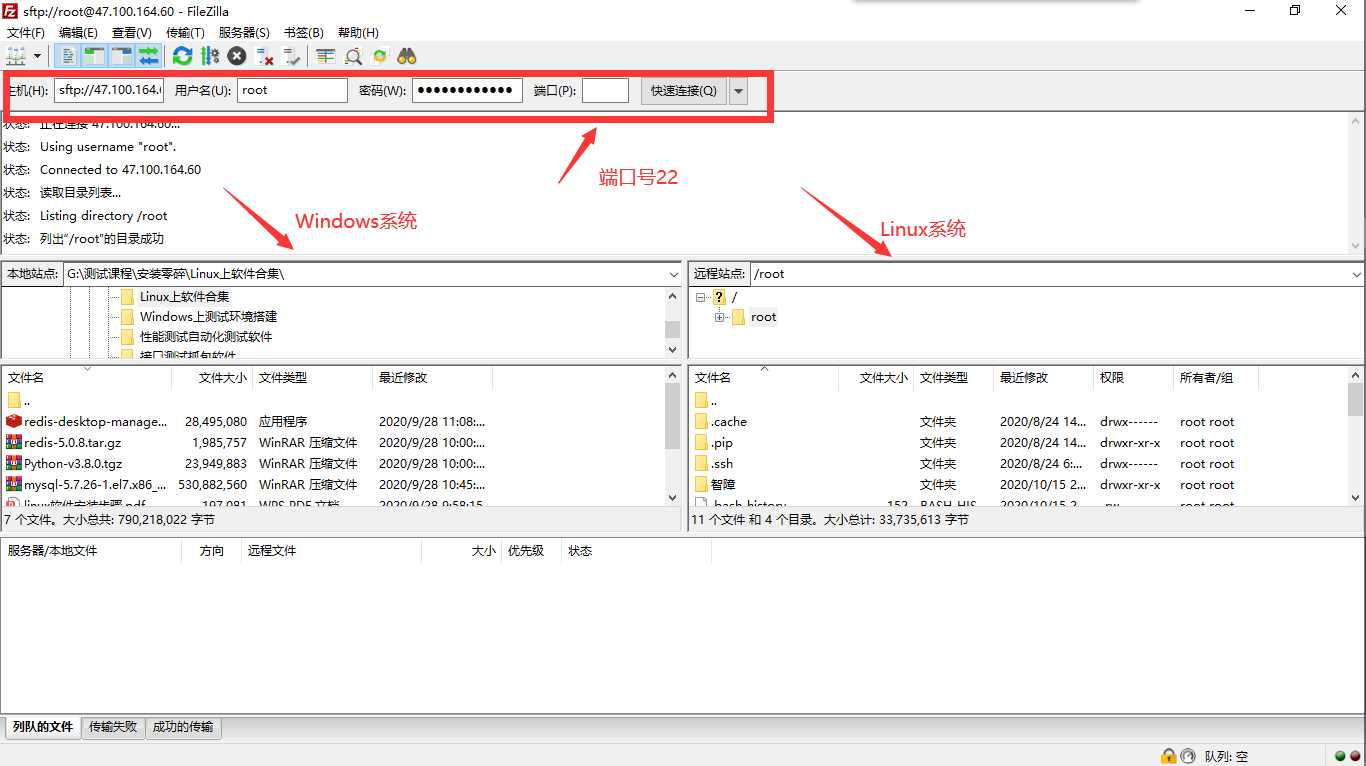Focus the 用户名 username field

click(292, 90)
